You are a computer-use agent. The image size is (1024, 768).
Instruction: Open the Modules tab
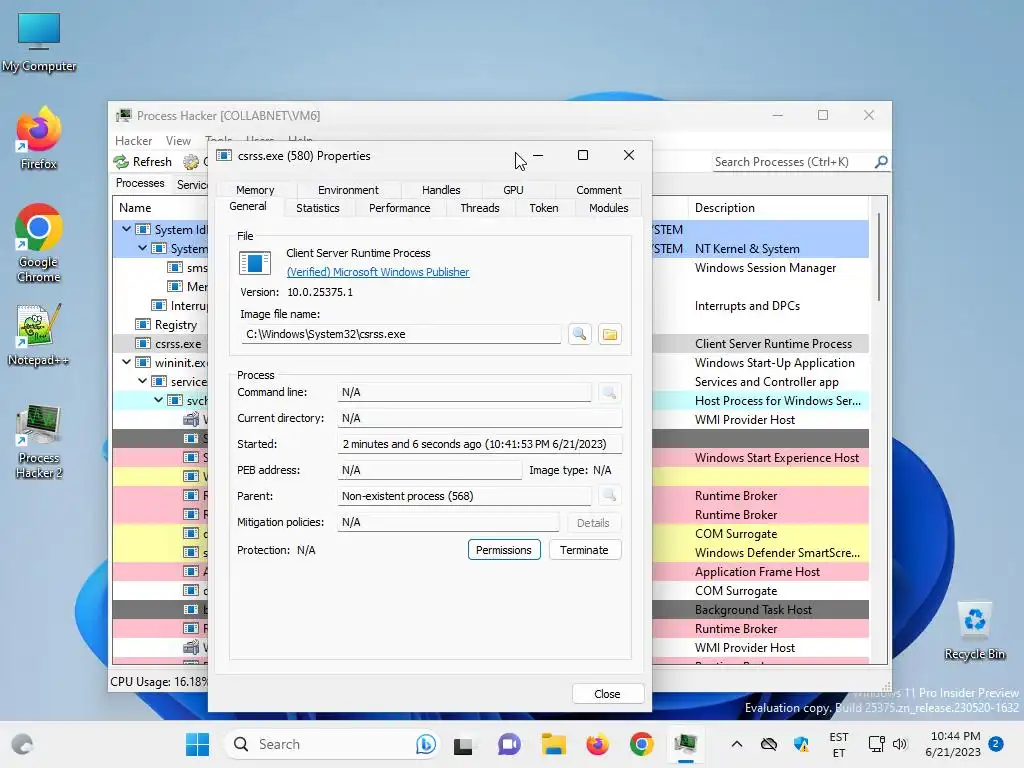609,208
